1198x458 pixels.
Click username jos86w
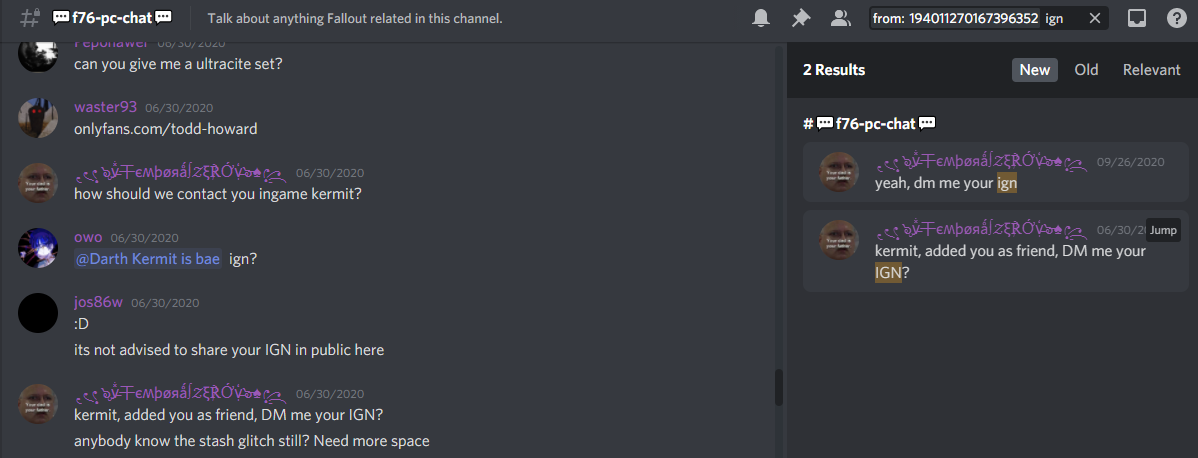pos(98,302)
